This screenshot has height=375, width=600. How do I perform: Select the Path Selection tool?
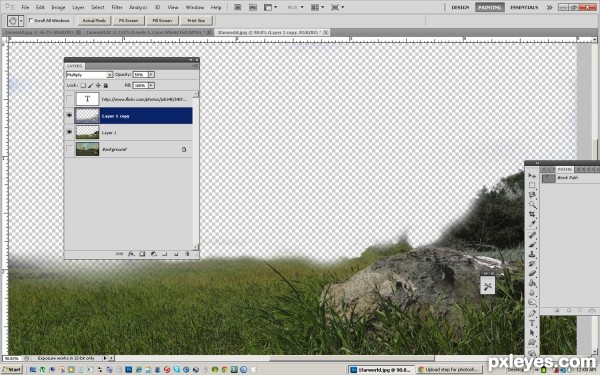532,333
